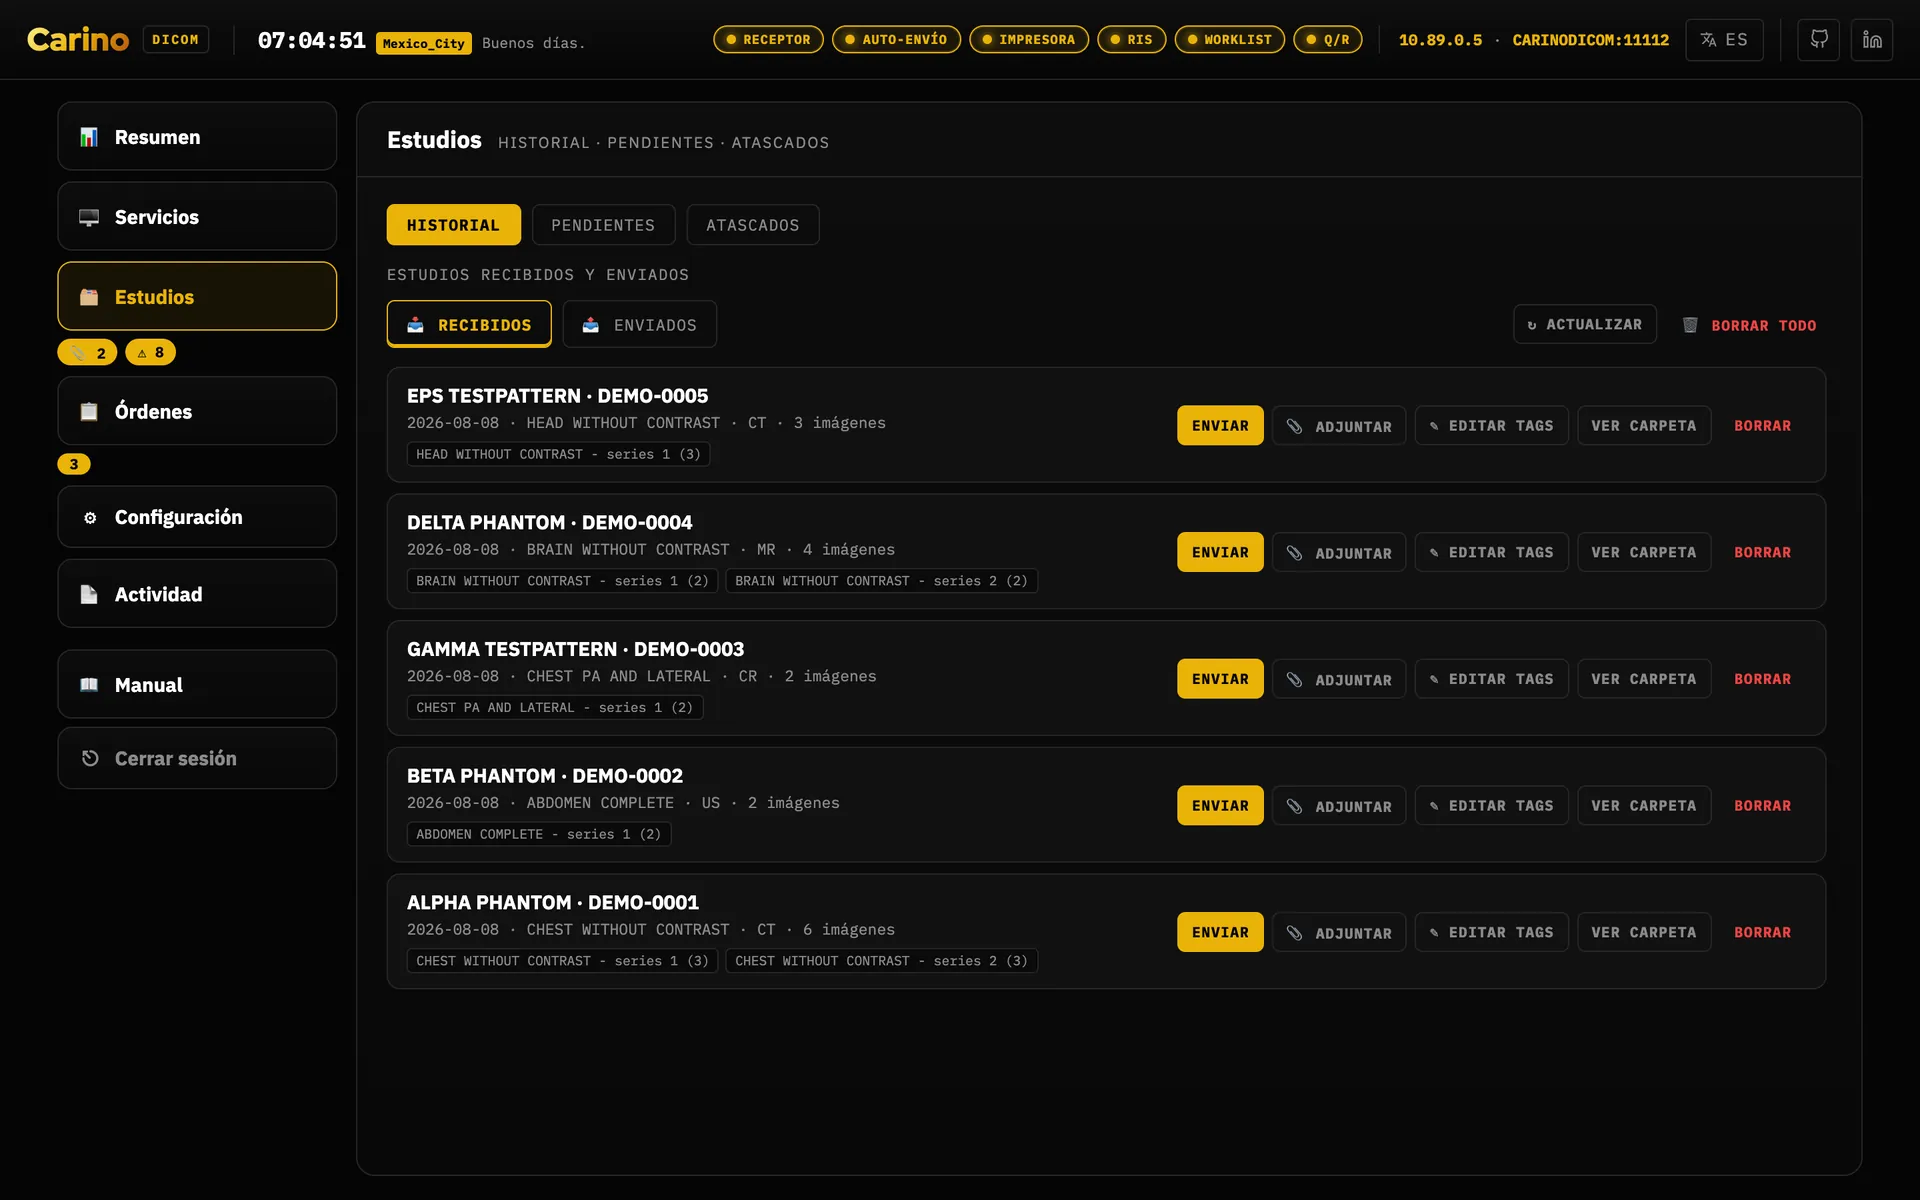
Task: Click BRAIN WITHOUT CONTRAST series 2 chip
Action: tap(881, 581)
